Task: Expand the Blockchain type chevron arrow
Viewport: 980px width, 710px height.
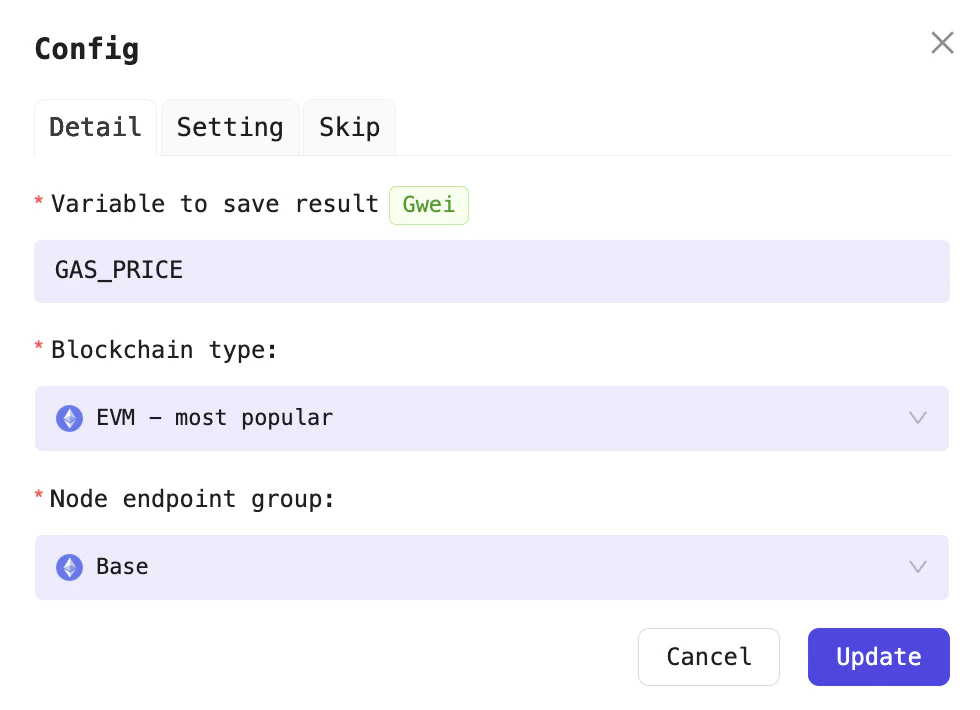Action: click(917, 418)
